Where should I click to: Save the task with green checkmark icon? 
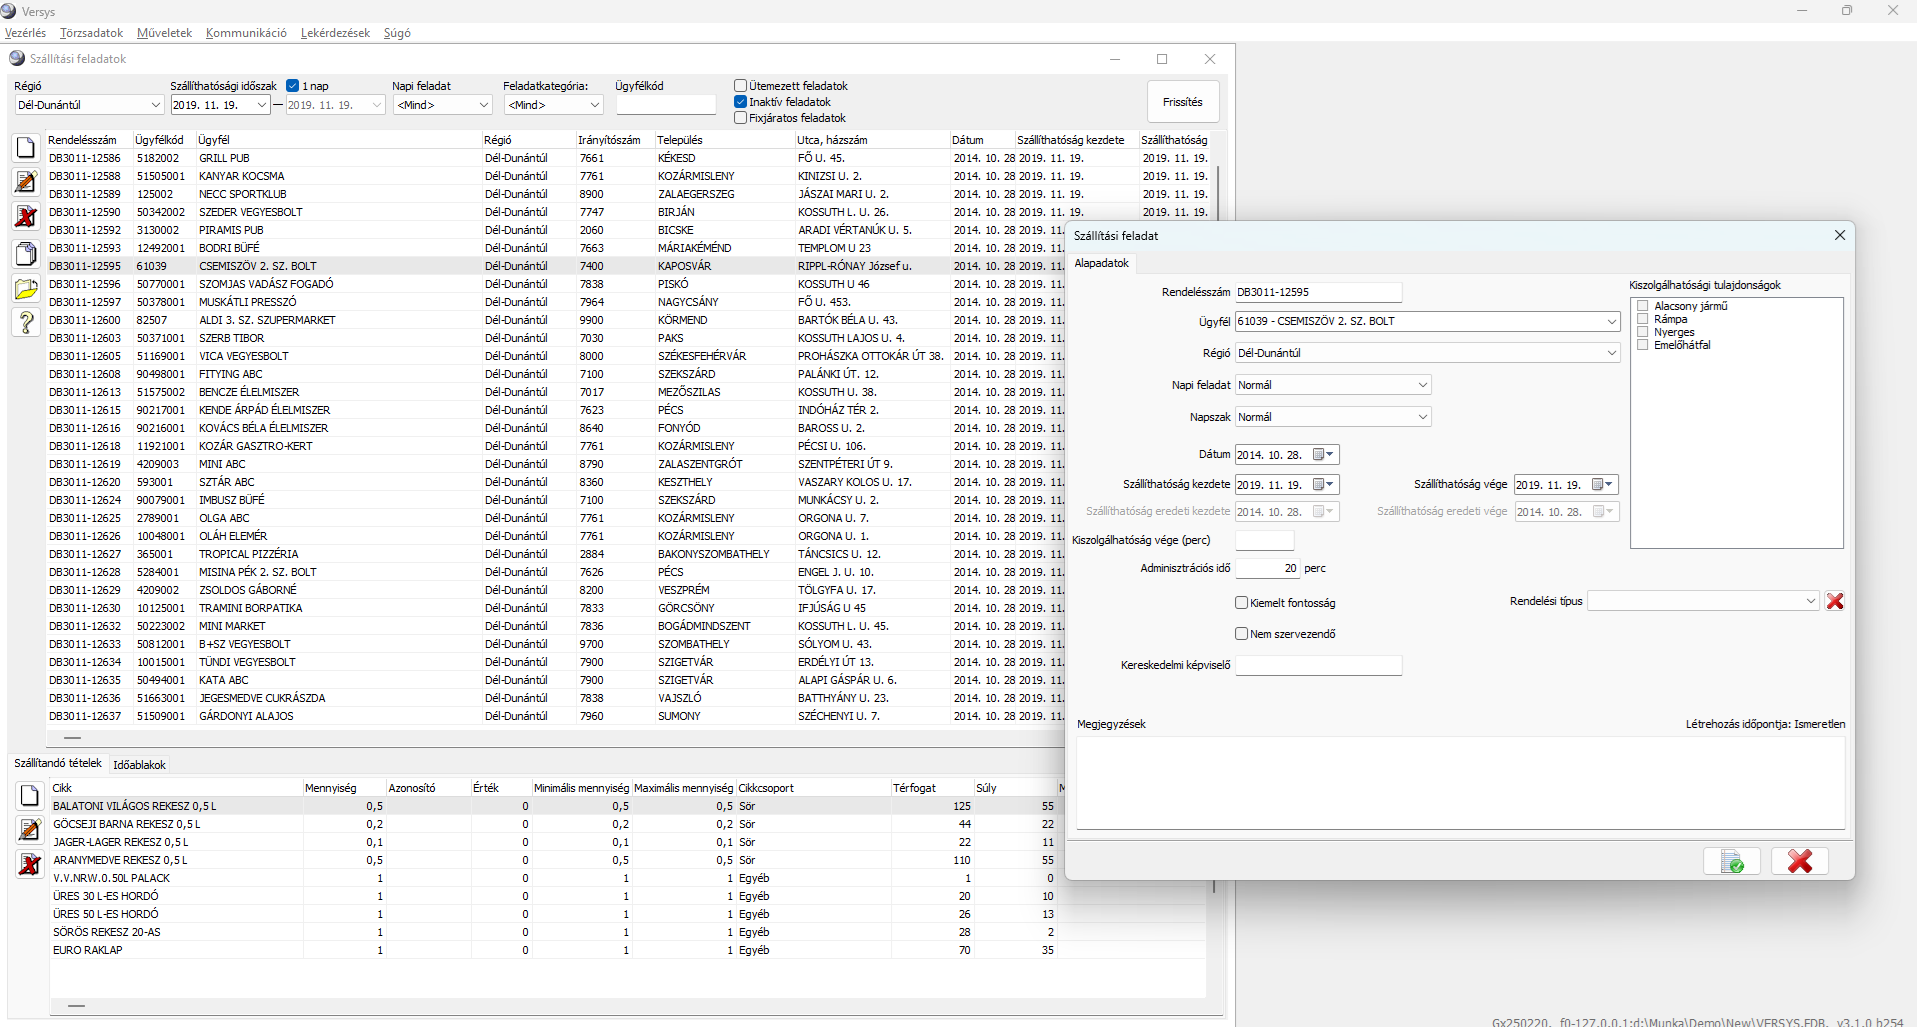click(1731, 861)
